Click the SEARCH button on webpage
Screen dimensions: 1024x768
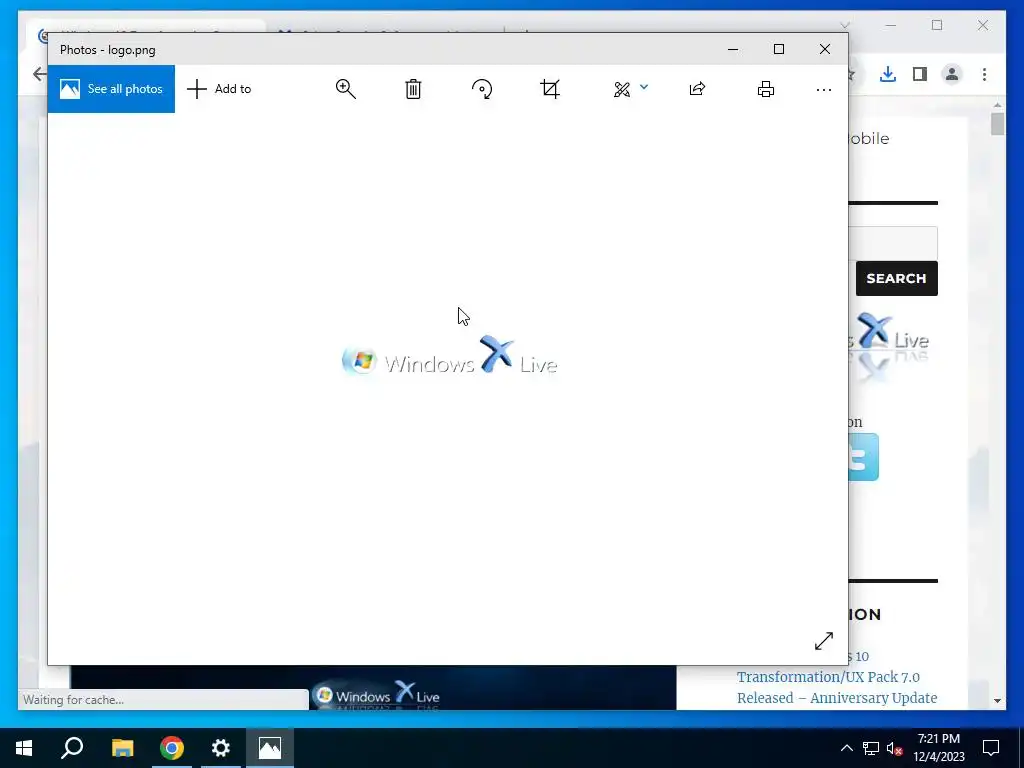(x=897, y=278)
